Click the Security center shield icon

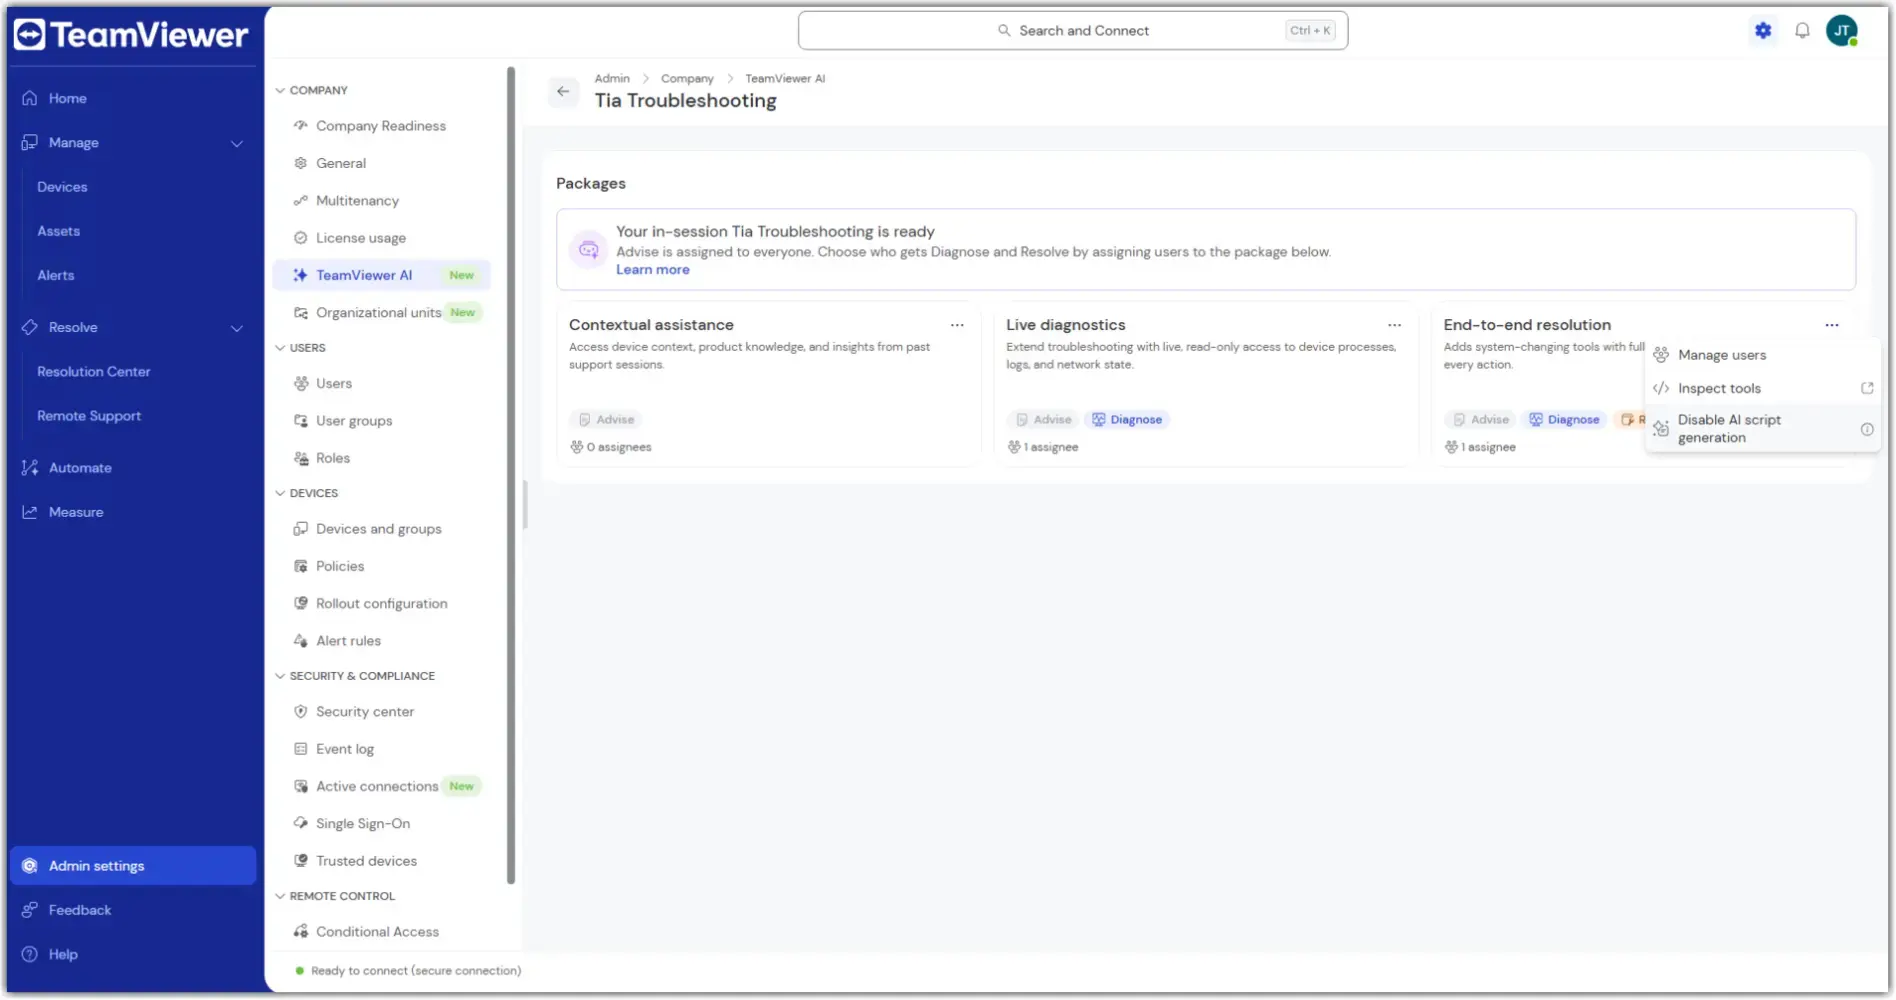point(300,712)
